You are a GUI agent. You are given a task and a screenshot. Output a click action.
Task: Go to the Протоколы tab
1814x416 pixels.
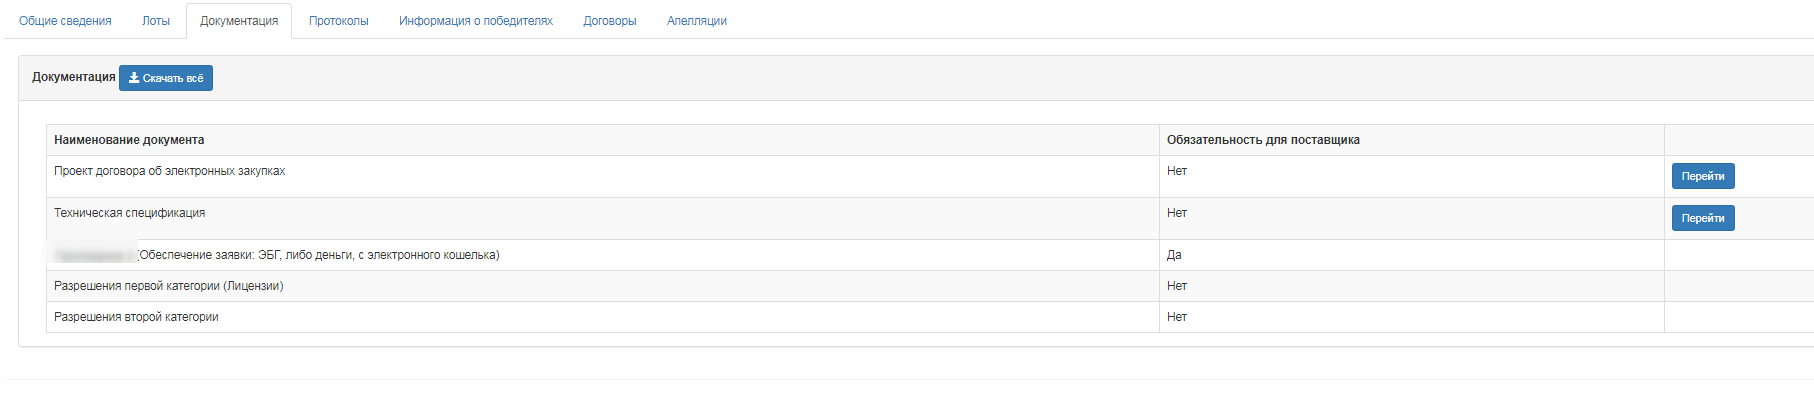click(339, 21)
